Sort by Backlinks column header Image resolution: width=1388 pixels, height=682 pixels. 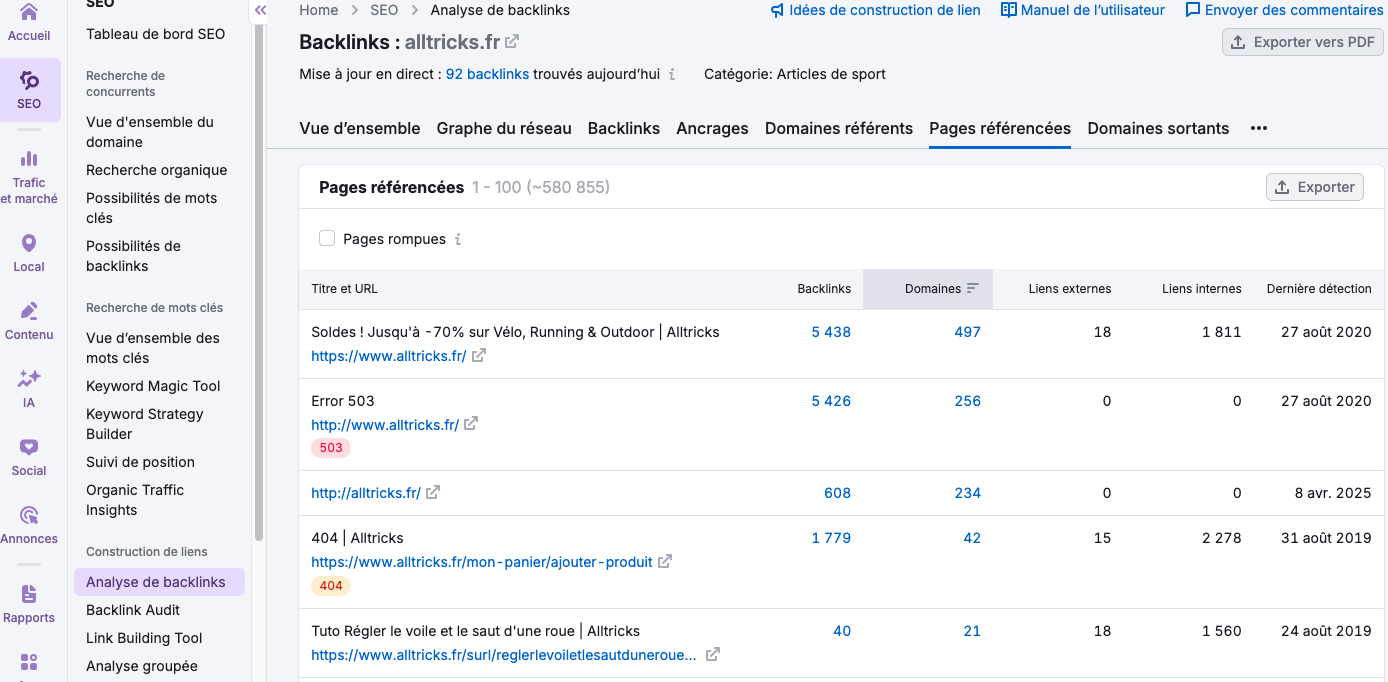click(824, 289)
